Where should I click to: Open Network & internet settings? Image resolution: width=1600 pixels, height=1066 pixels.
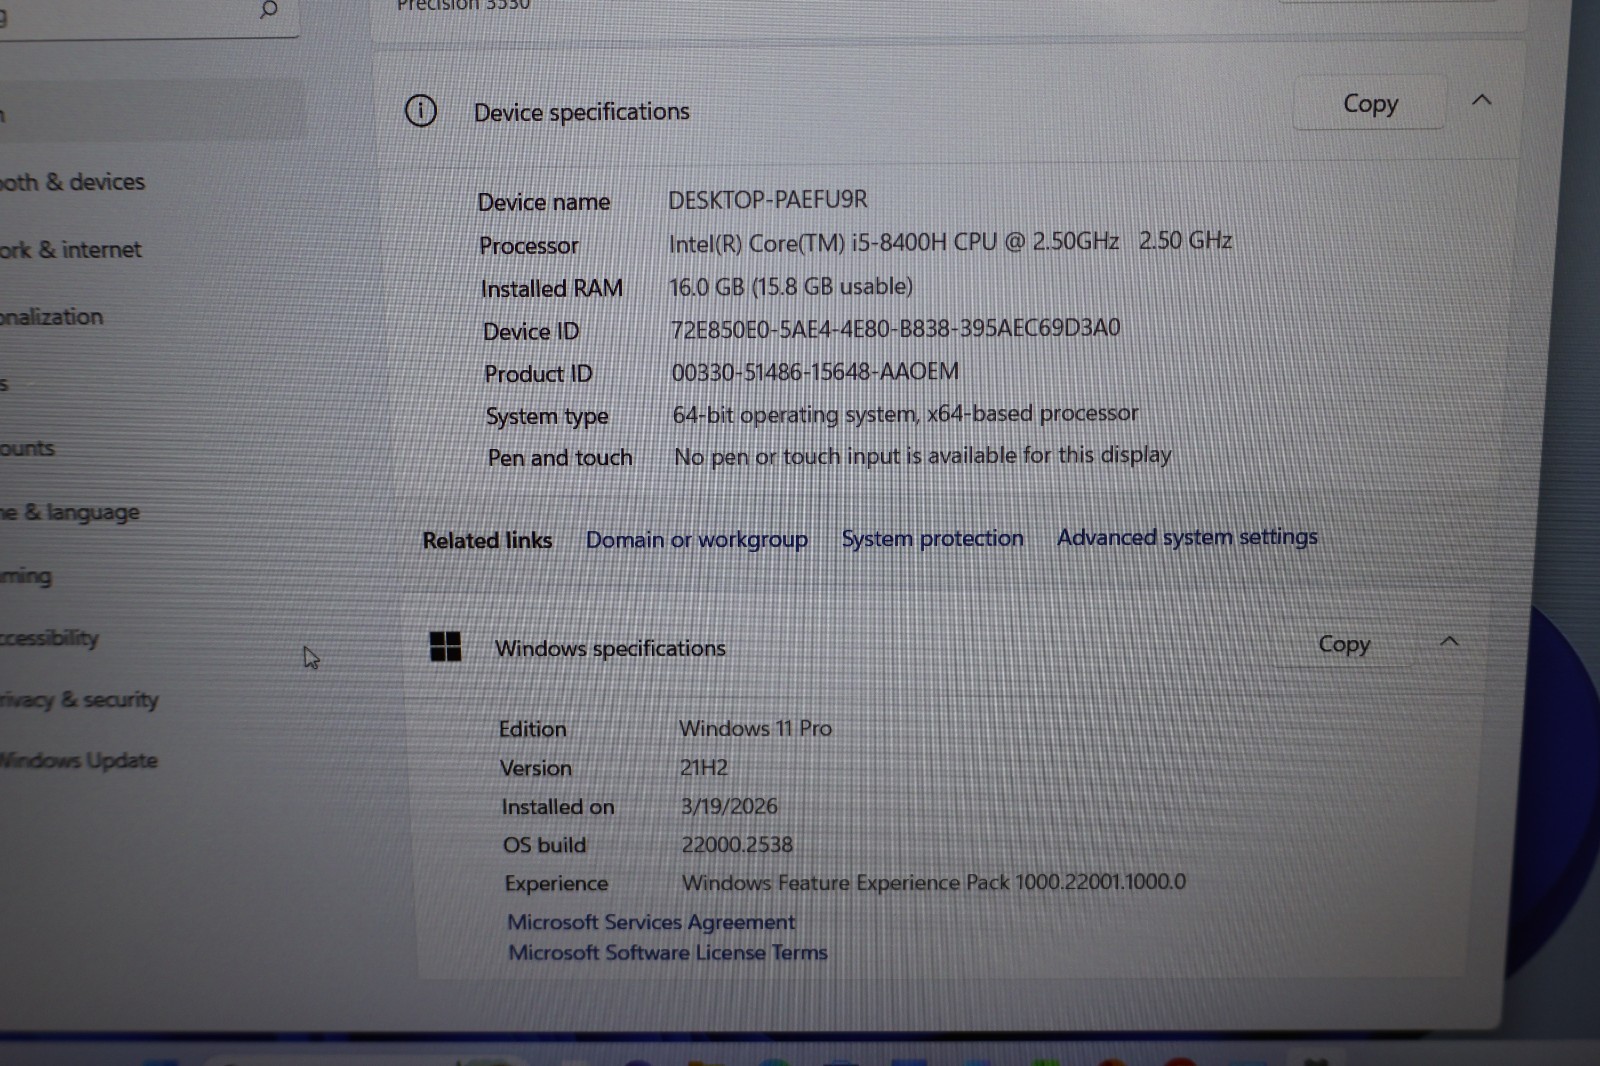(70, 249)
